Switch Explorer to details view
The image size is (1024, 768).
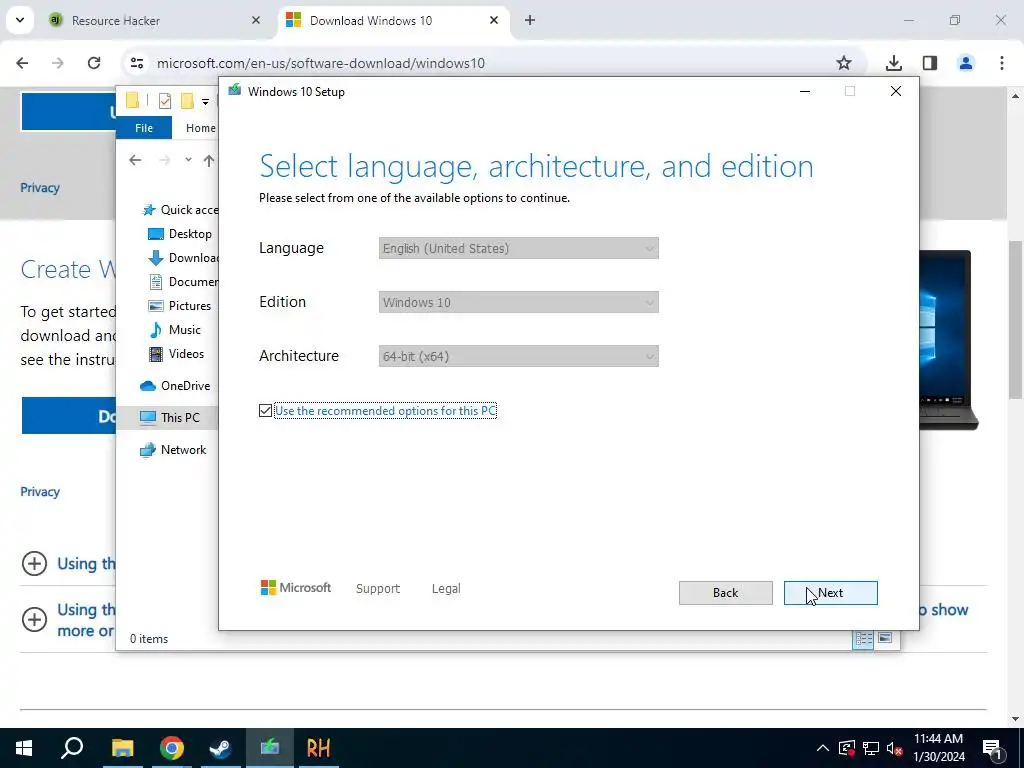[x=863, y=639]
